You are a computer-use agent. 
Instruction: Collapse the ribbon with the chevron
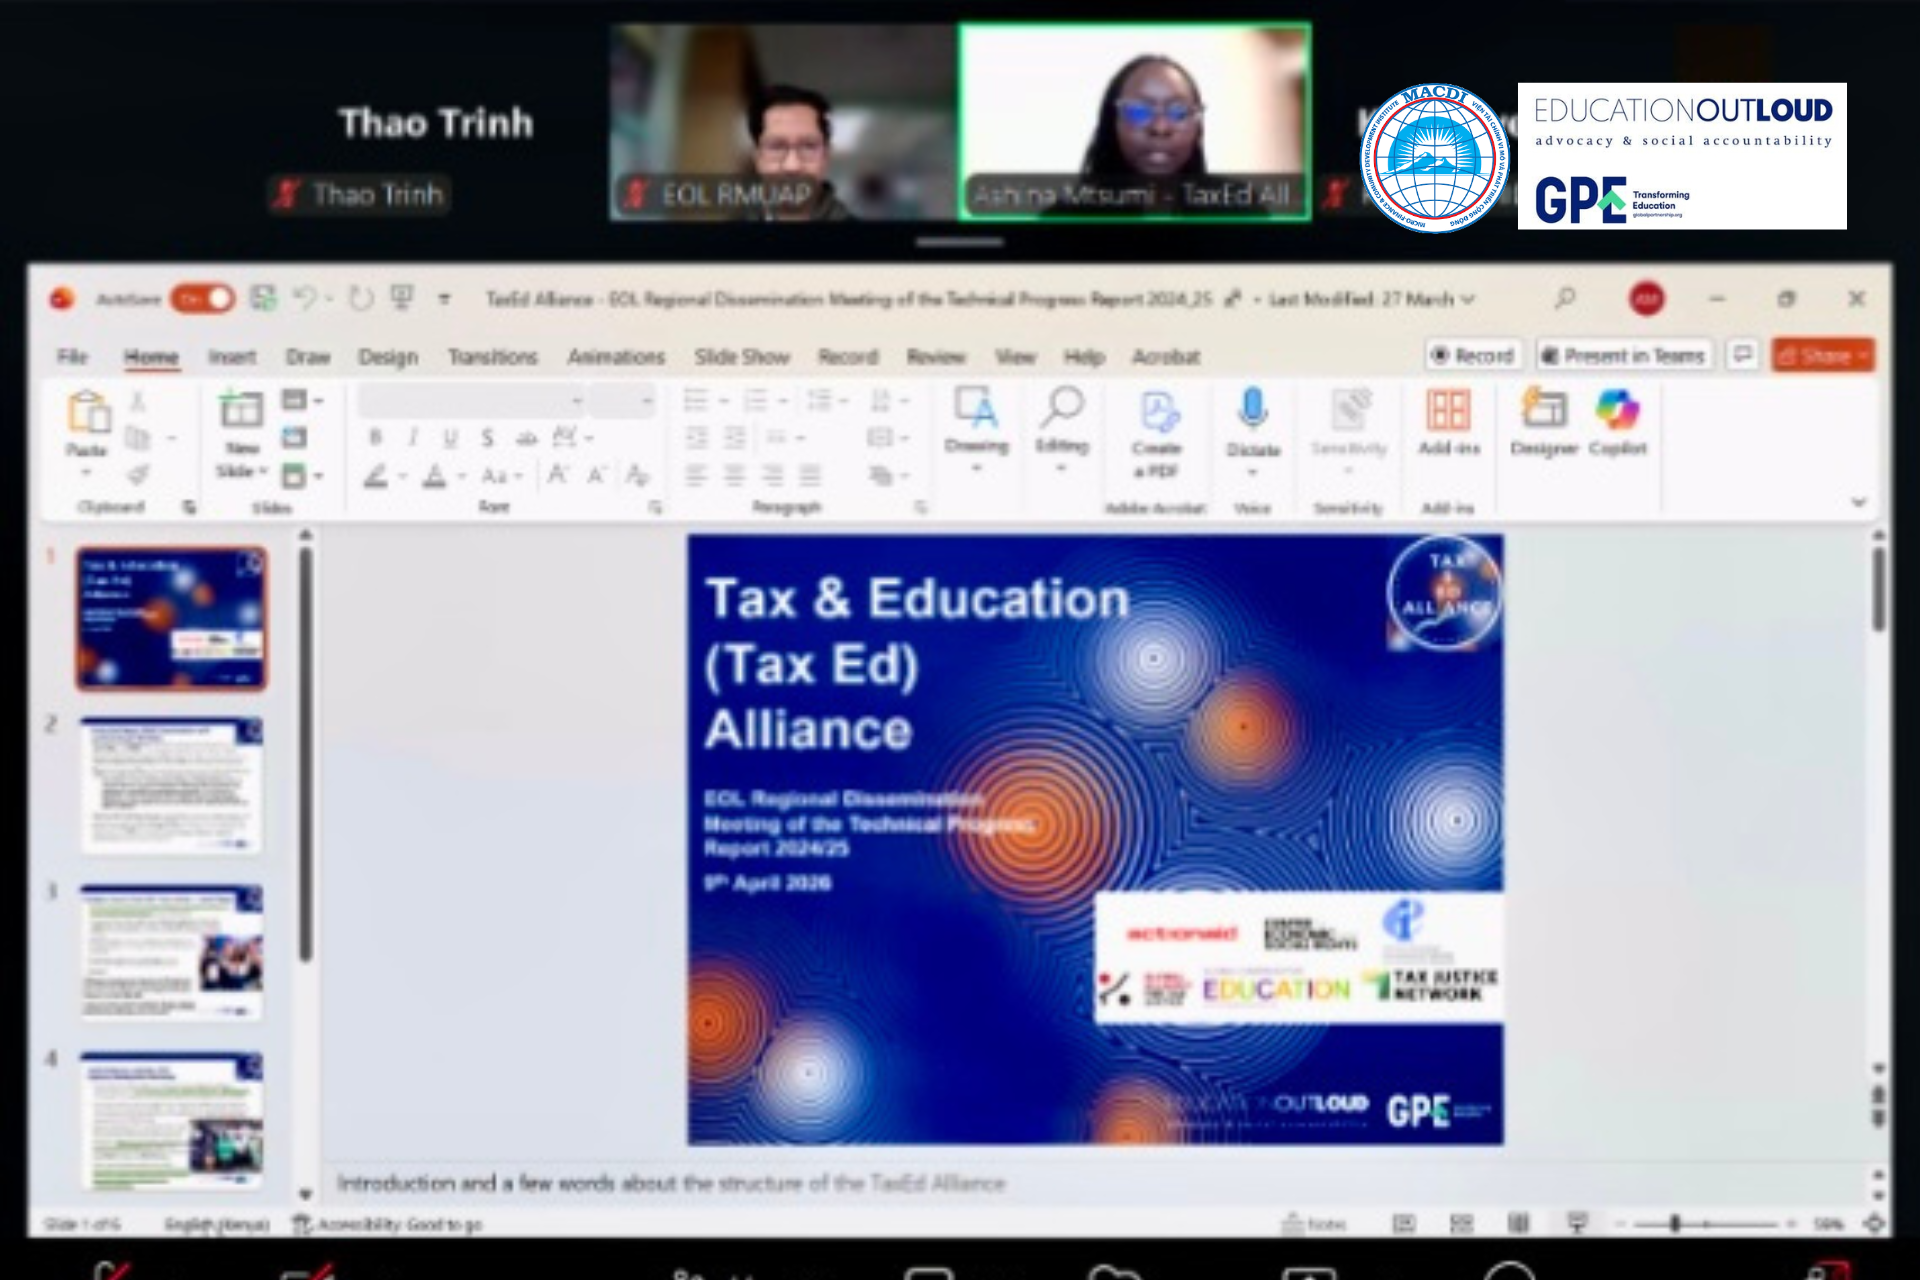[x=1859, y=503]
